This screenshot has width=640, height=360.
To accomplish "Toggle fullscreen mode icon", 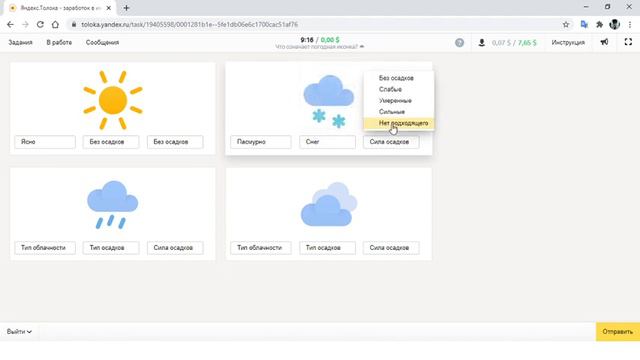I will click(628, 42).
